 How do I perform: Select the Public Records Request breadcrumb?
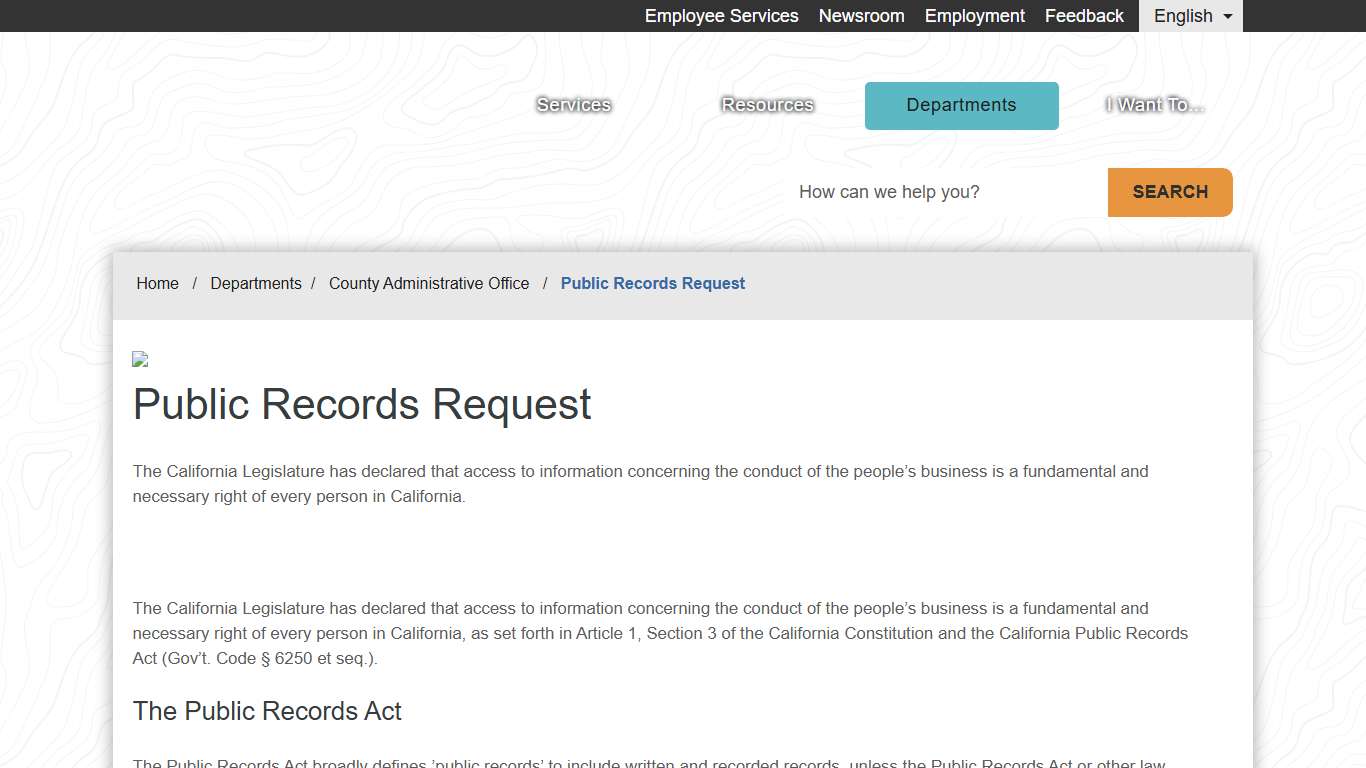coord(652,283)
